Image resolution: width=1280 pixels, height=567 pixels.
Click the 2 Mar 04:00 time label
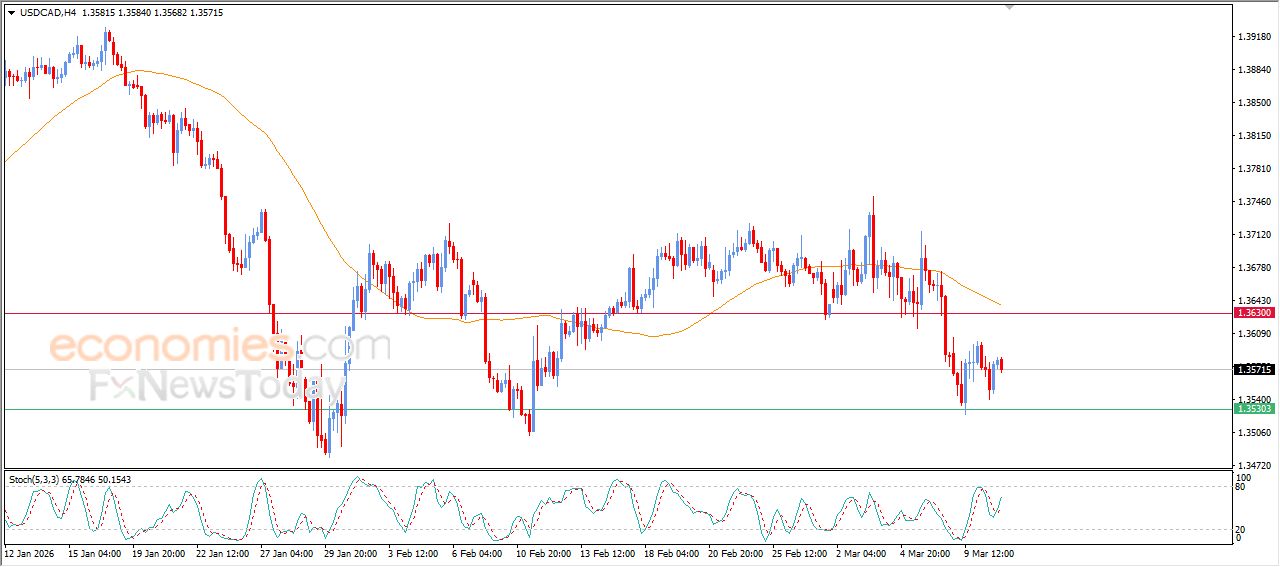point(861,553)
